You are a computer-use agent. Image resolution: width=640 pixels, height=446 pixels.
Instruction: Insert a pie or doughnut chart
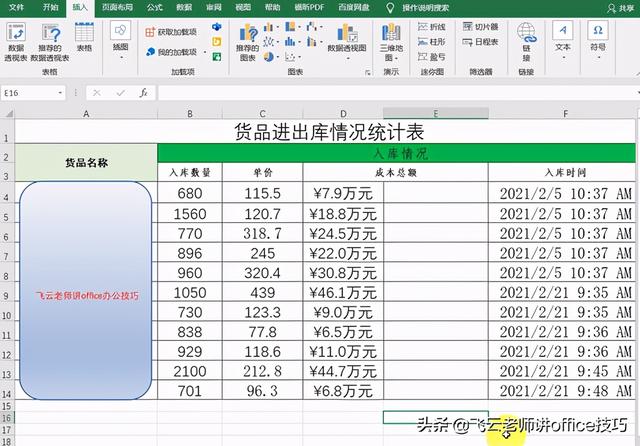coord(270,57)
